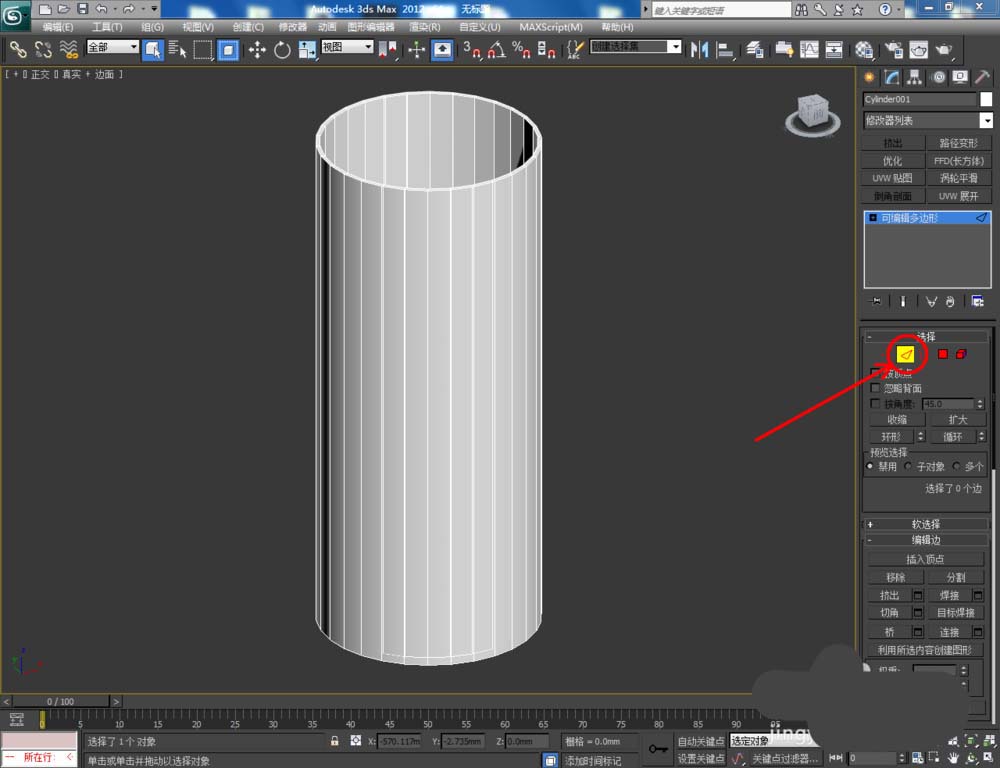1000x768 pixels.
Task: Click the render teapot icon
Action: pyautogui.click(x=943, y=49)
